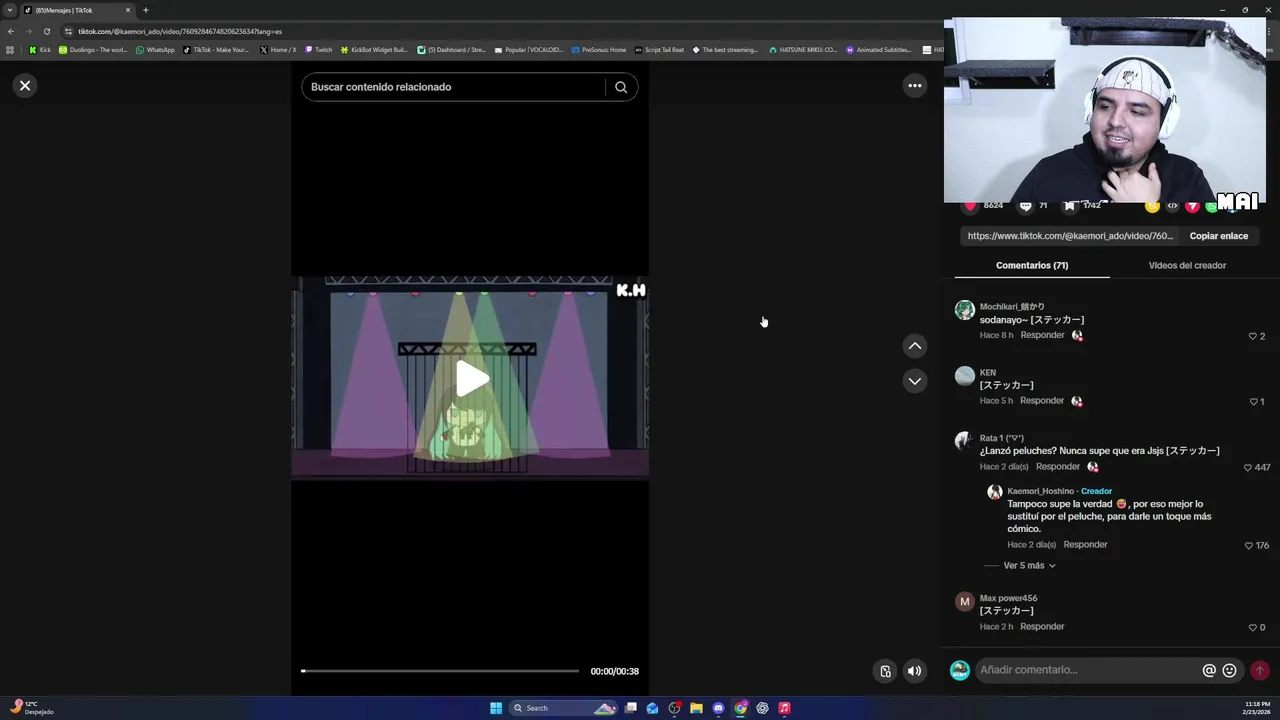Play the video with the center play button

coord(471,379)
